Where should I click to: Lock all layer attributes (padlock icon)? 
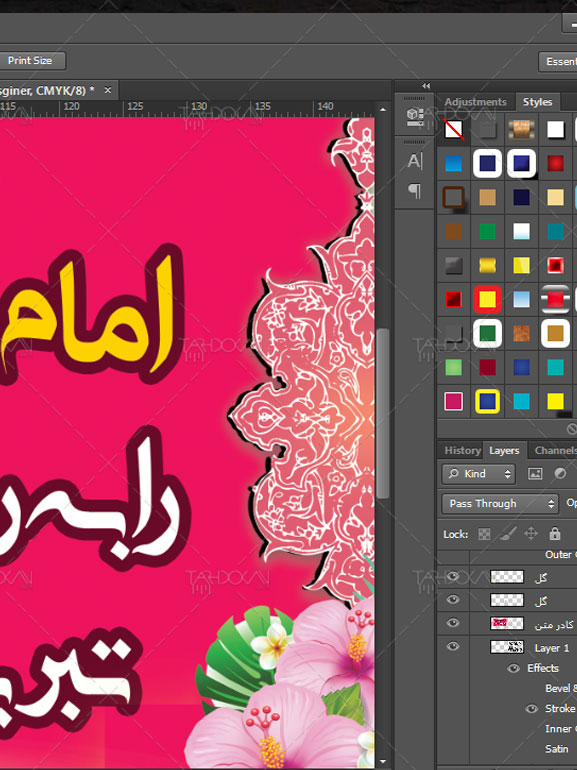[555, 534]
